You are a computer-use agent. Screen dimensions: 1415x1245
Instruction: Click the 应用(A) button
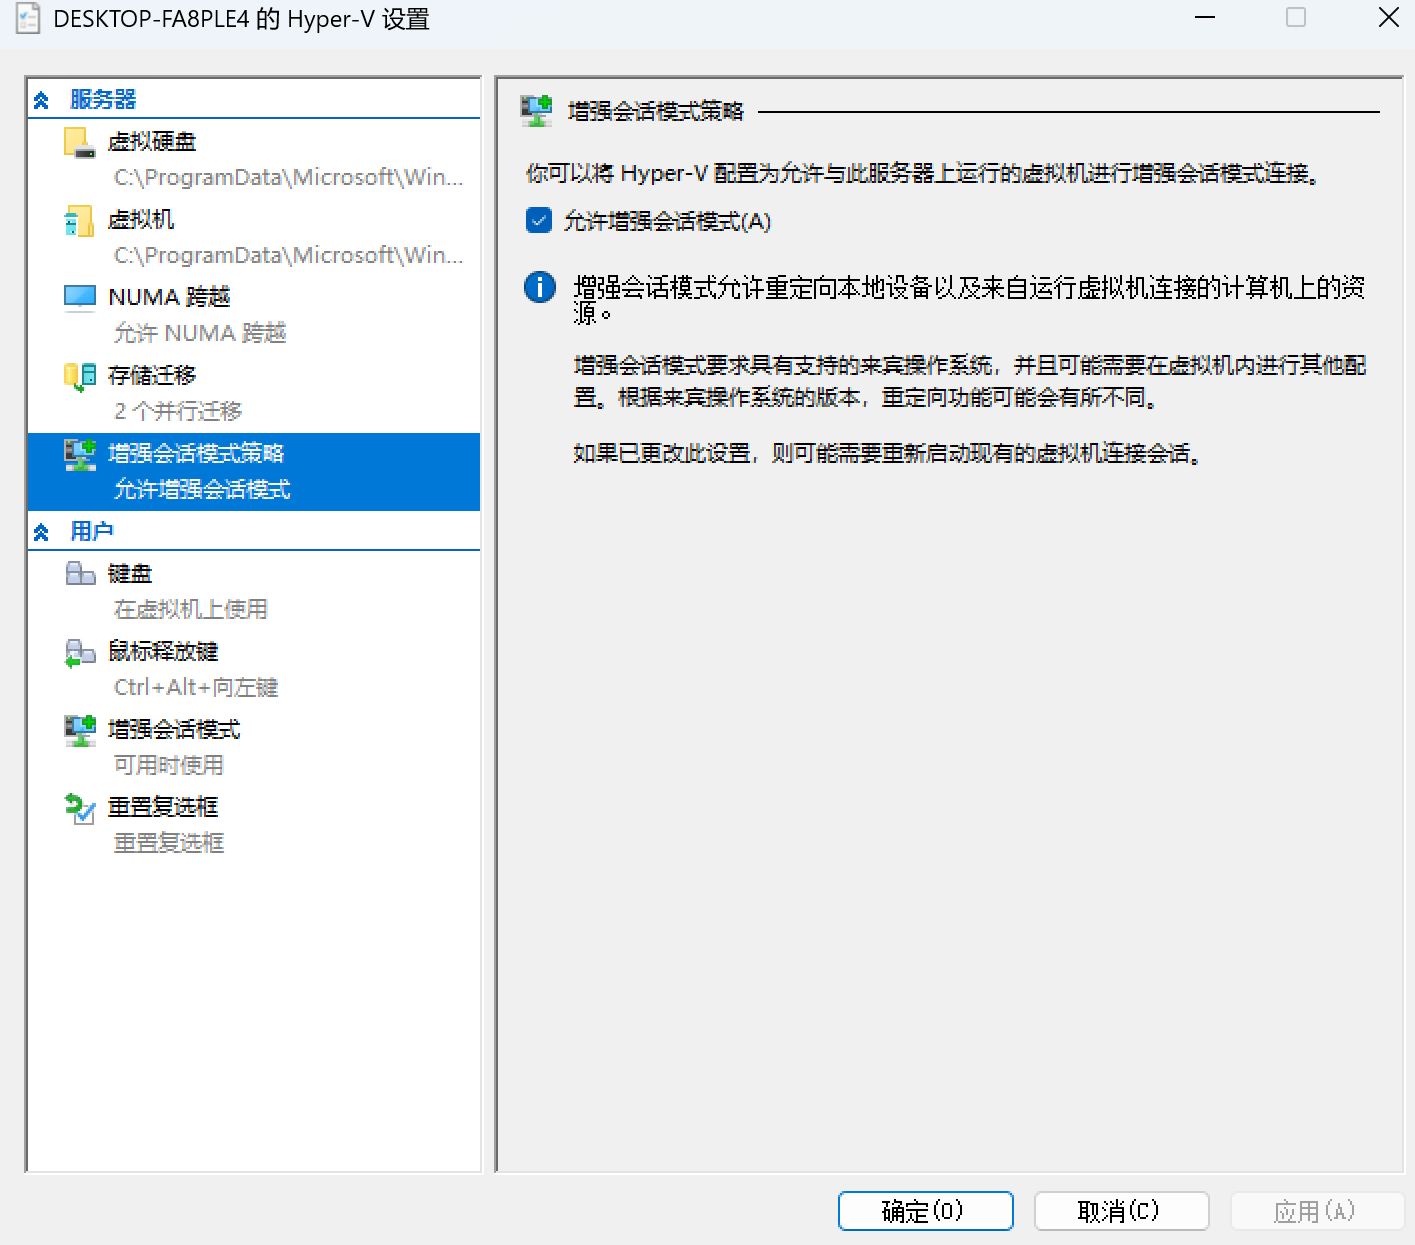pos(1317,1211)
